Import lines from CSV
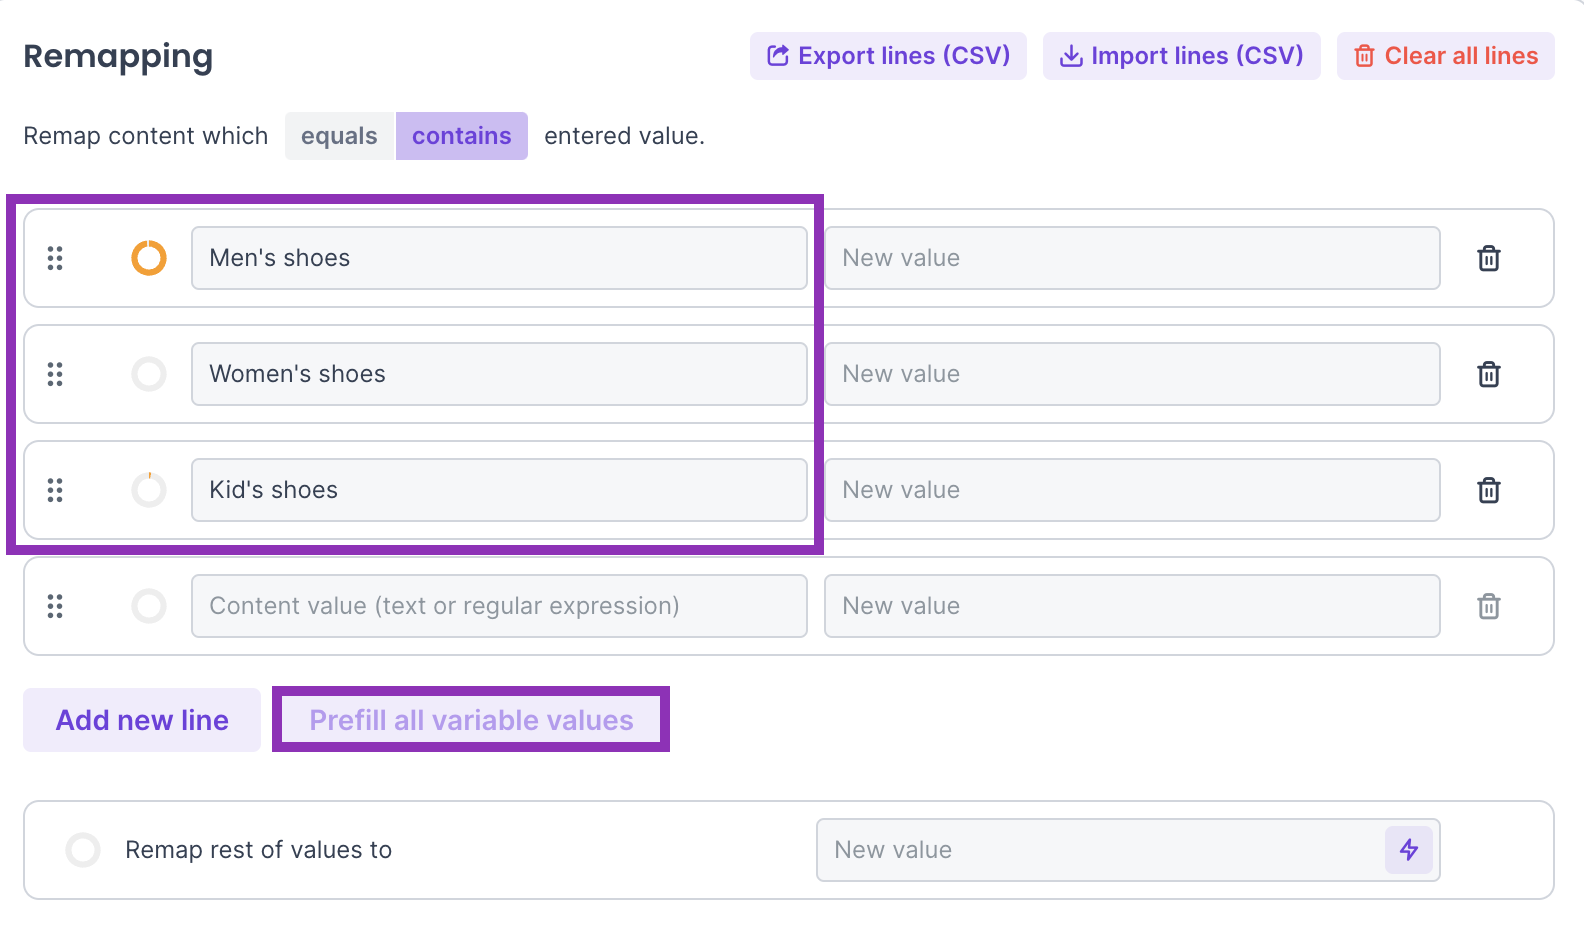This screenshot has width=1584, height=926. (1181, 56)
